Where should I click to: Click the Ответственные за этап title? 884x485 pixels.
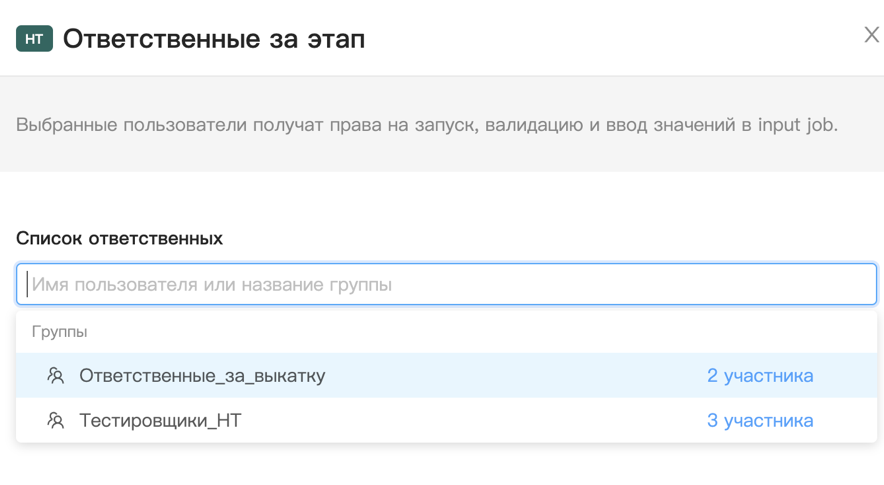tap(214, 39)
